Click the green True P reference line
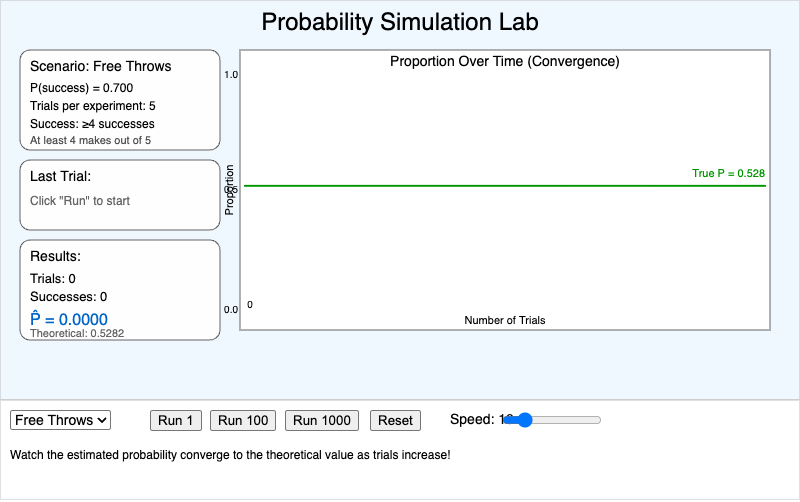This screenshot has width=800, height=502. pos(505,186)
